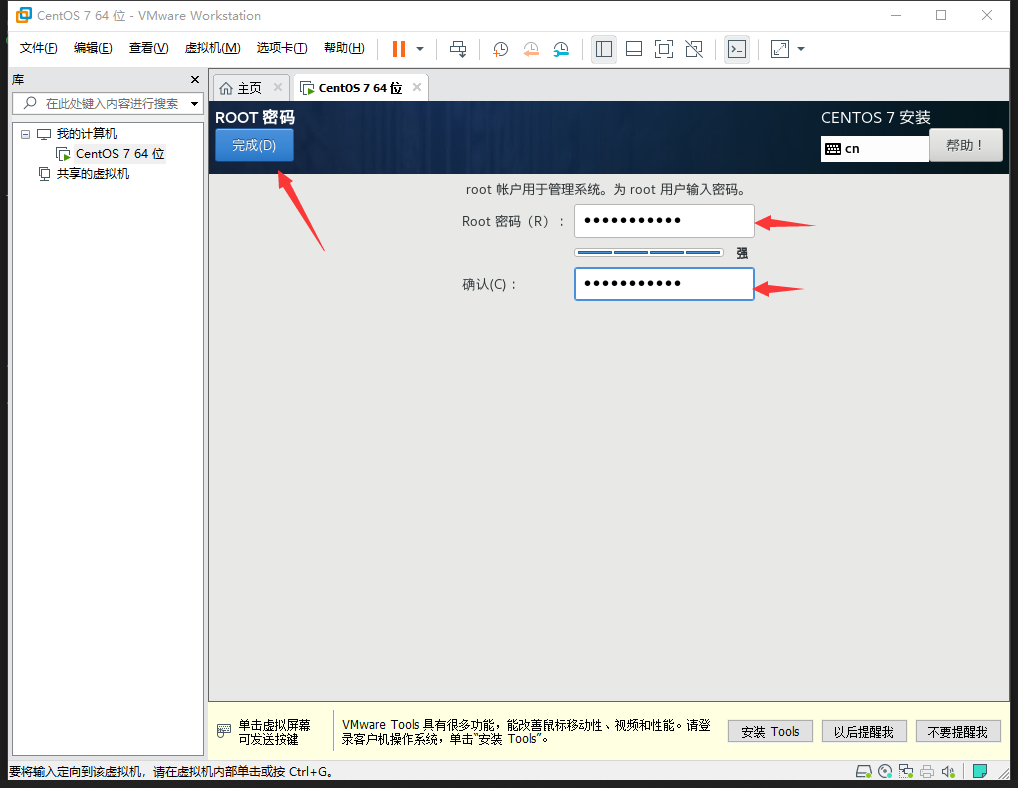Enter full screen mode
1018x788 pixels.
click(664, 48)
